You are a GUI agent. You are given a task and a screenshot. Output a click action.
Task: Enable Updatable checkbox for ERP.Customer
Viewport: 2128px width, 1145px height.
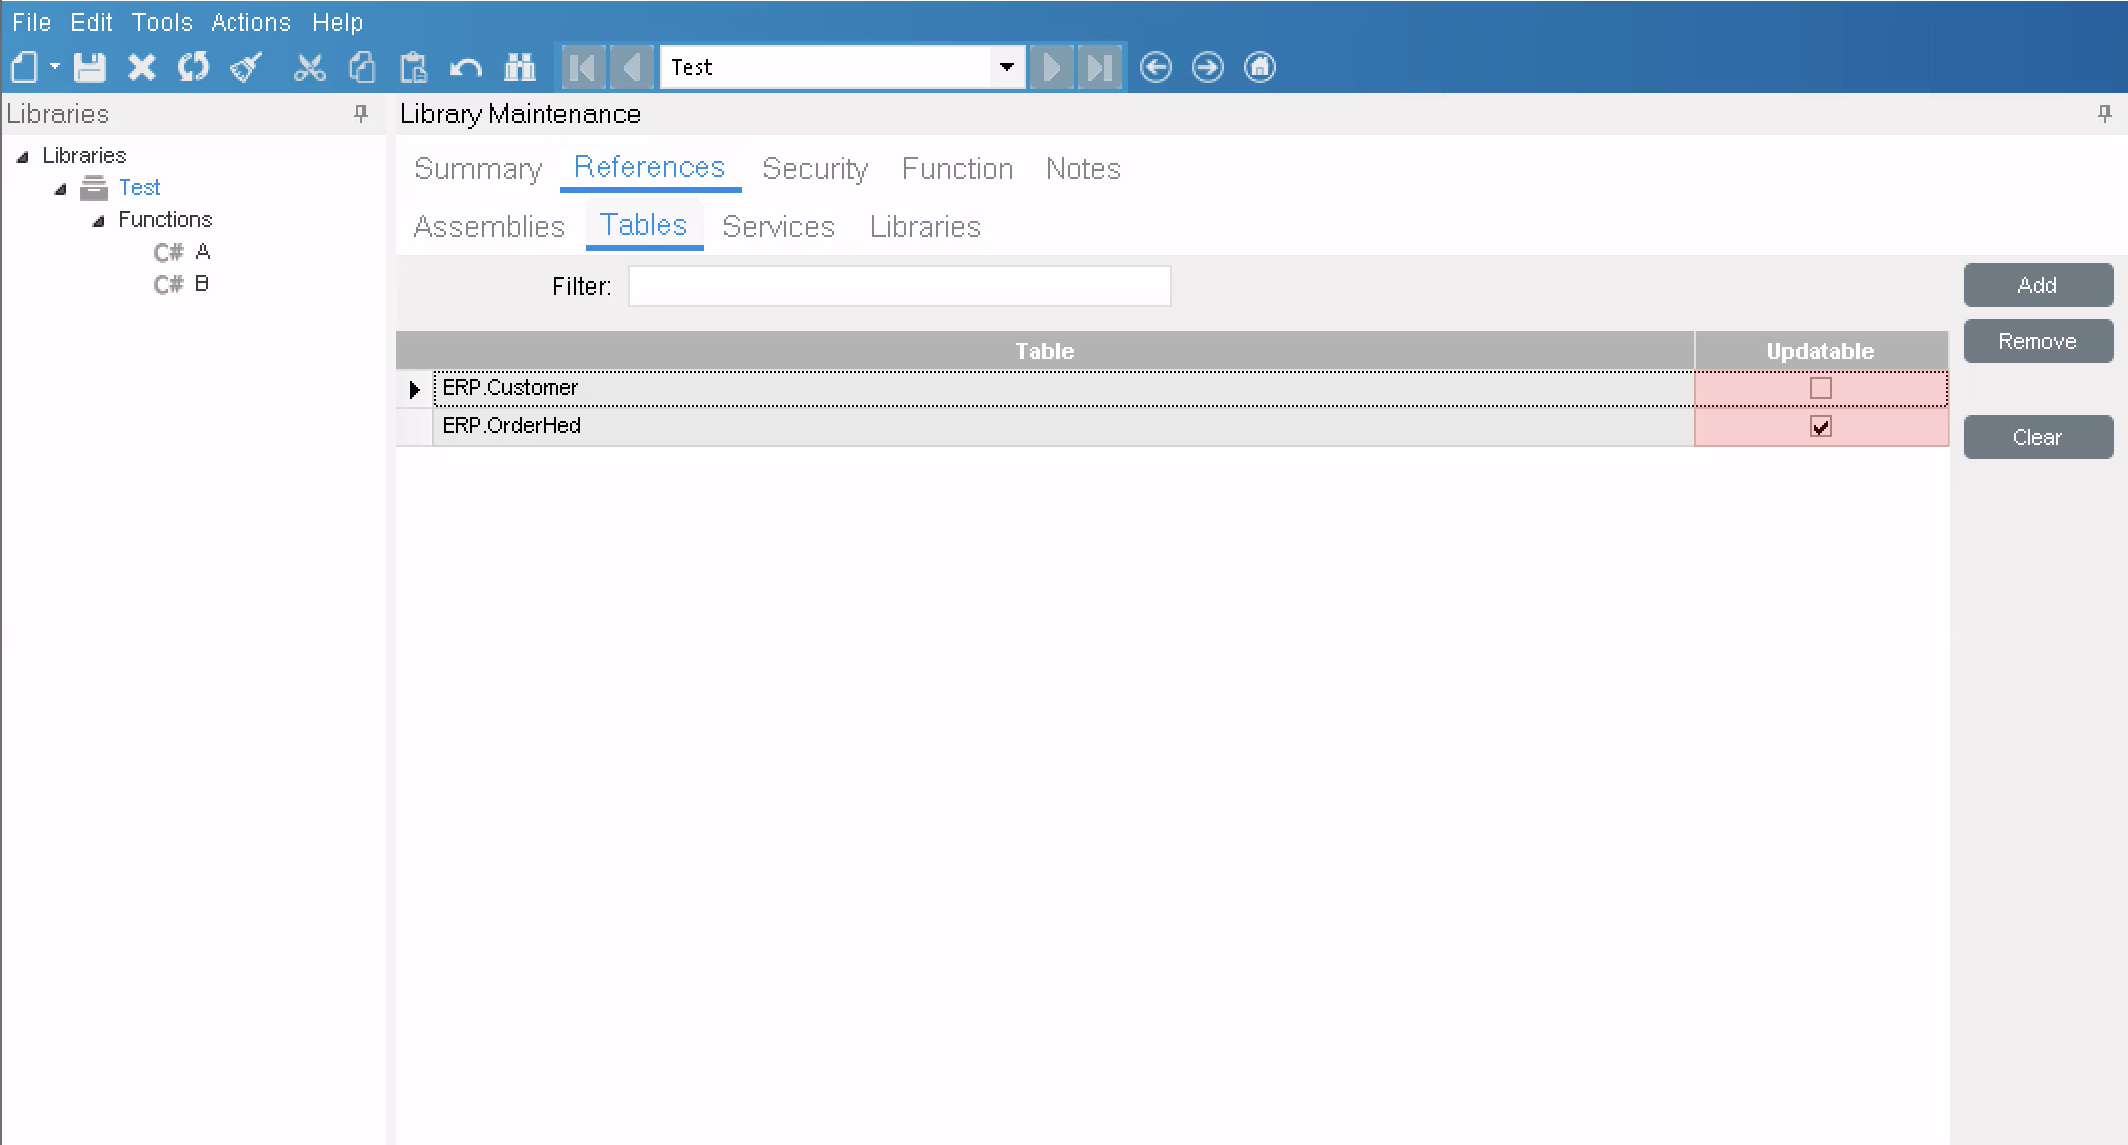pyautogui.click(x=1820, y=388)
